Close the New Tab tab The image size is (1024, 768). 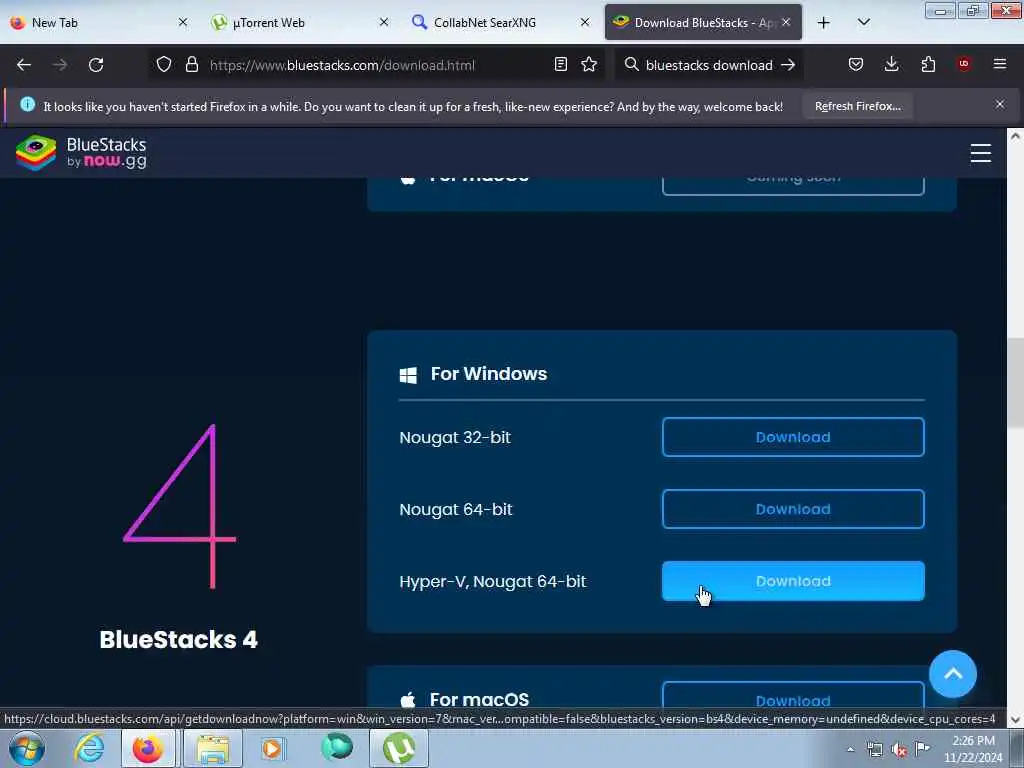tap(183, 22)
